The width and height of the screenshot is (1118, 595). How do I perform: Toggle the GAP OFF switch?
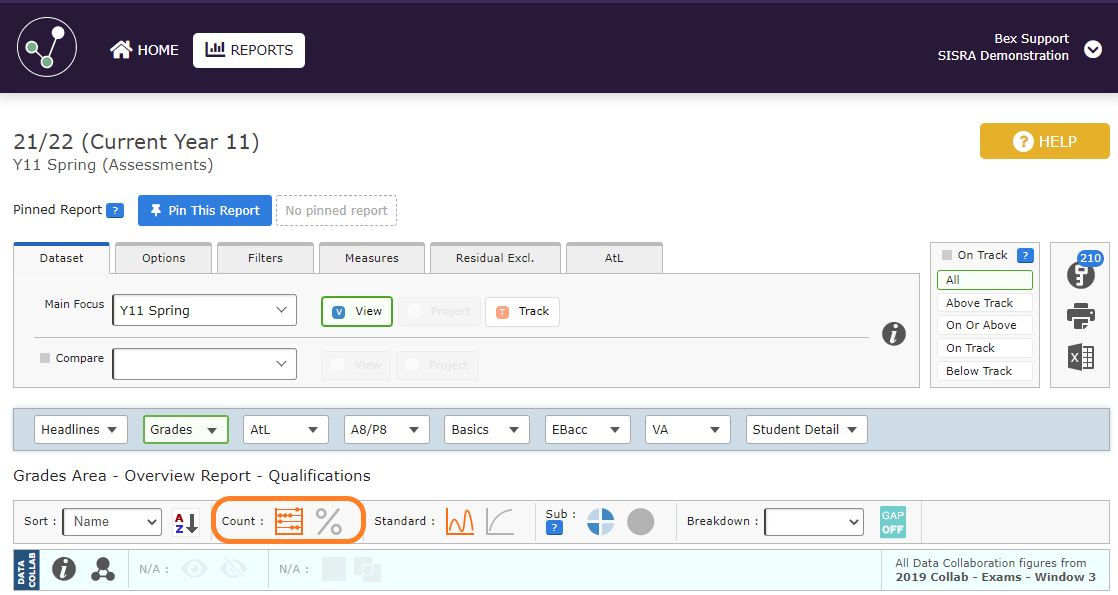(x=892, y=521)
